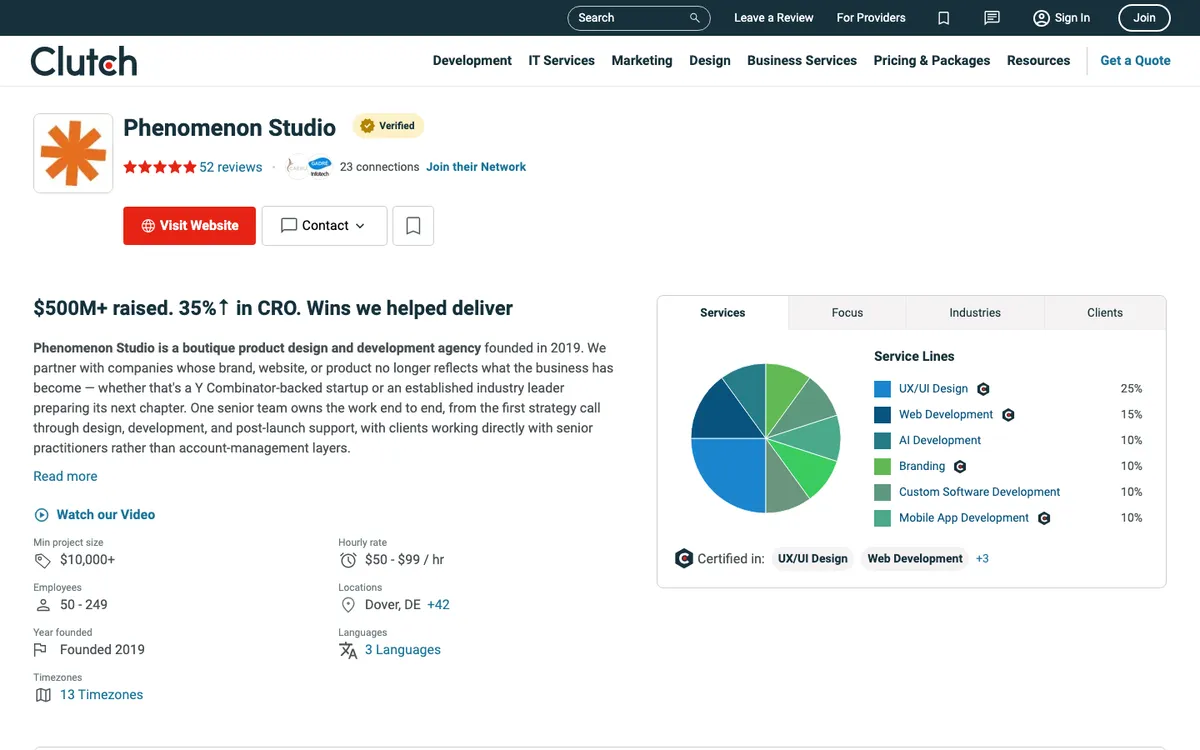
Task: Click the AI Development service line
Action: [x=940, y=441]
